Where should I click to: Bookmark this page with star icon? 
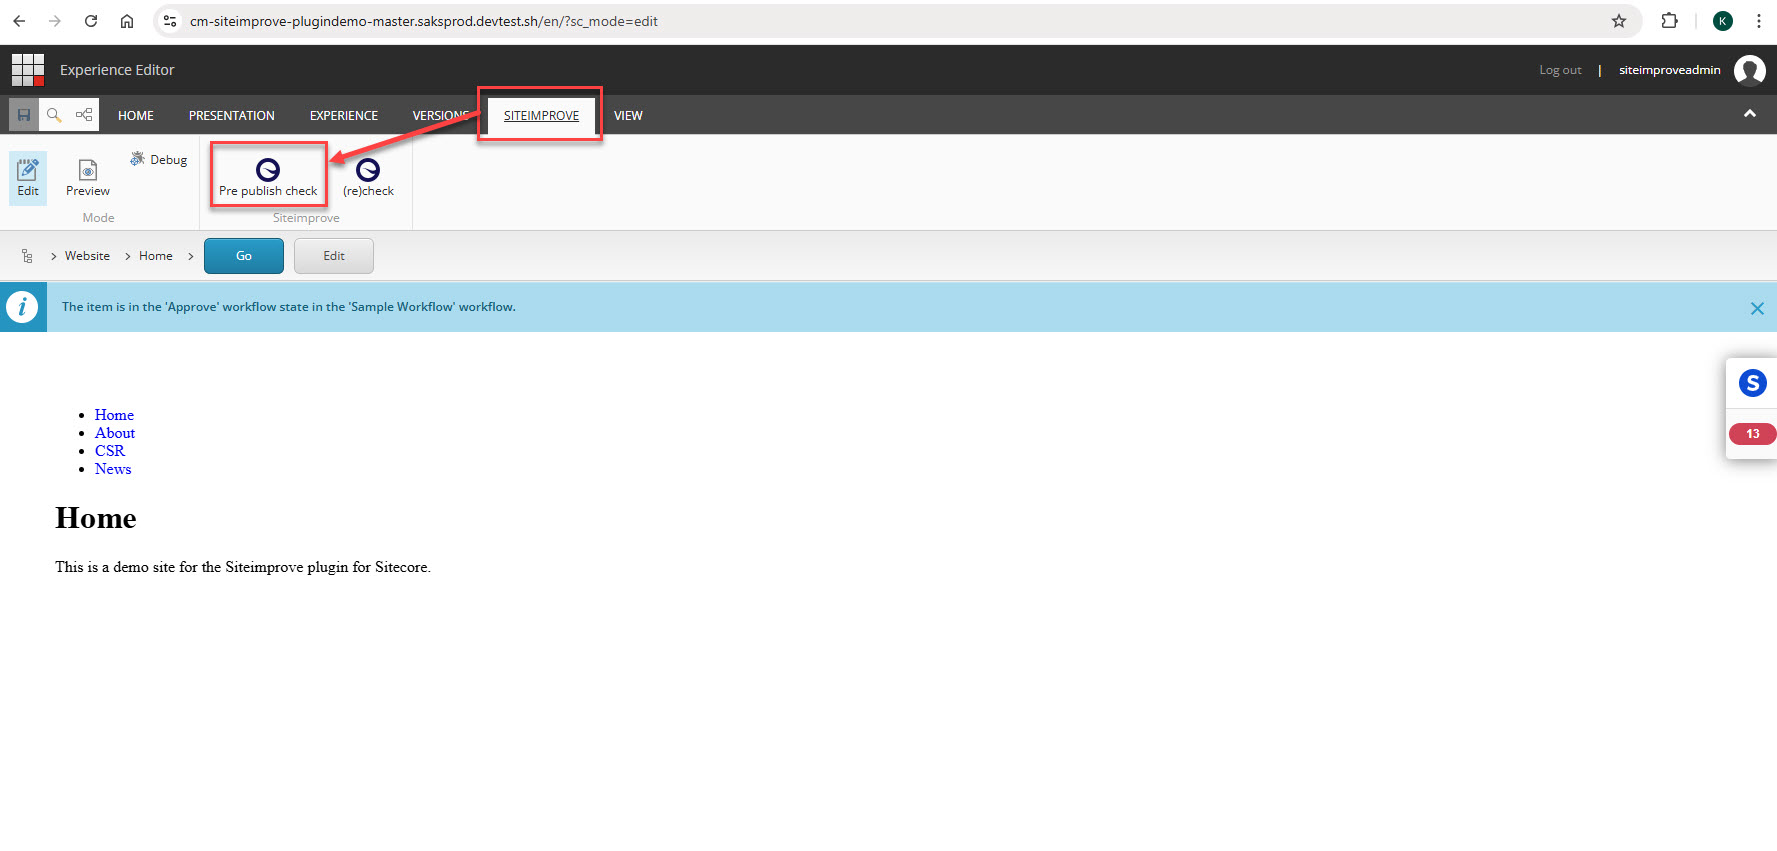1619,21
